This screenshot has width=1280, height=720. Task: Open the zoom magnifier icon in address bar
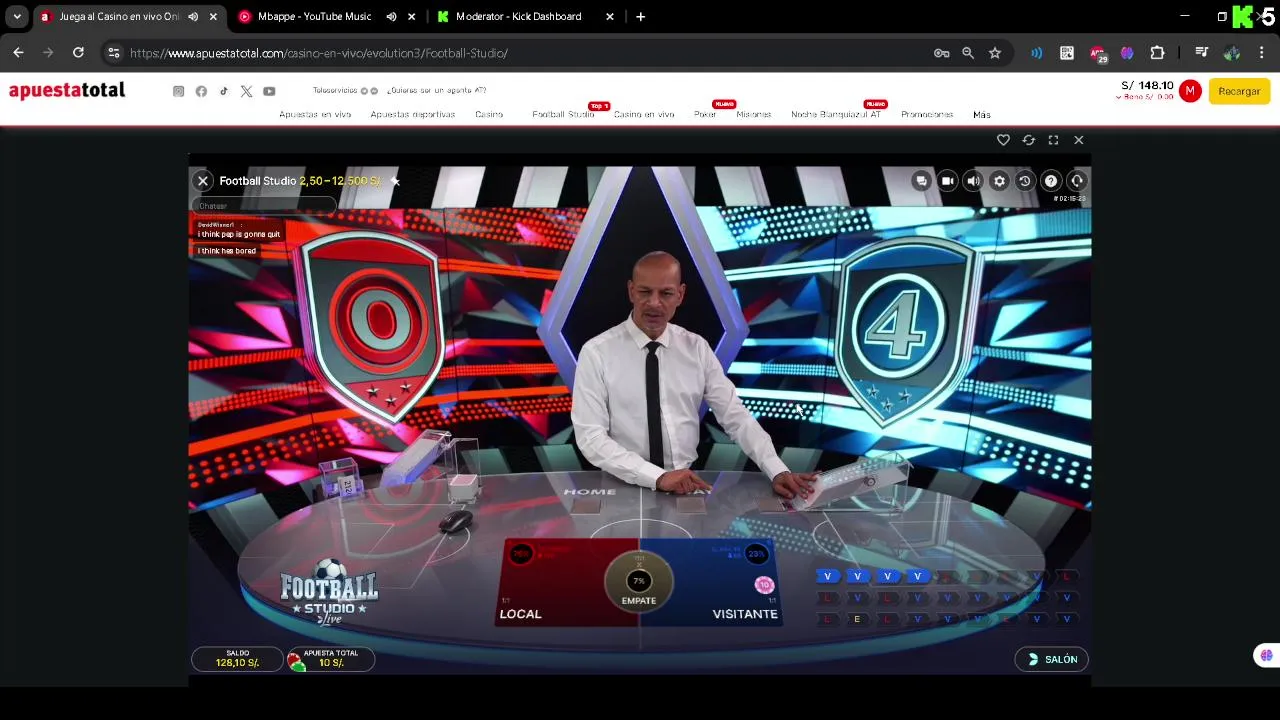[x=968, y=53]
